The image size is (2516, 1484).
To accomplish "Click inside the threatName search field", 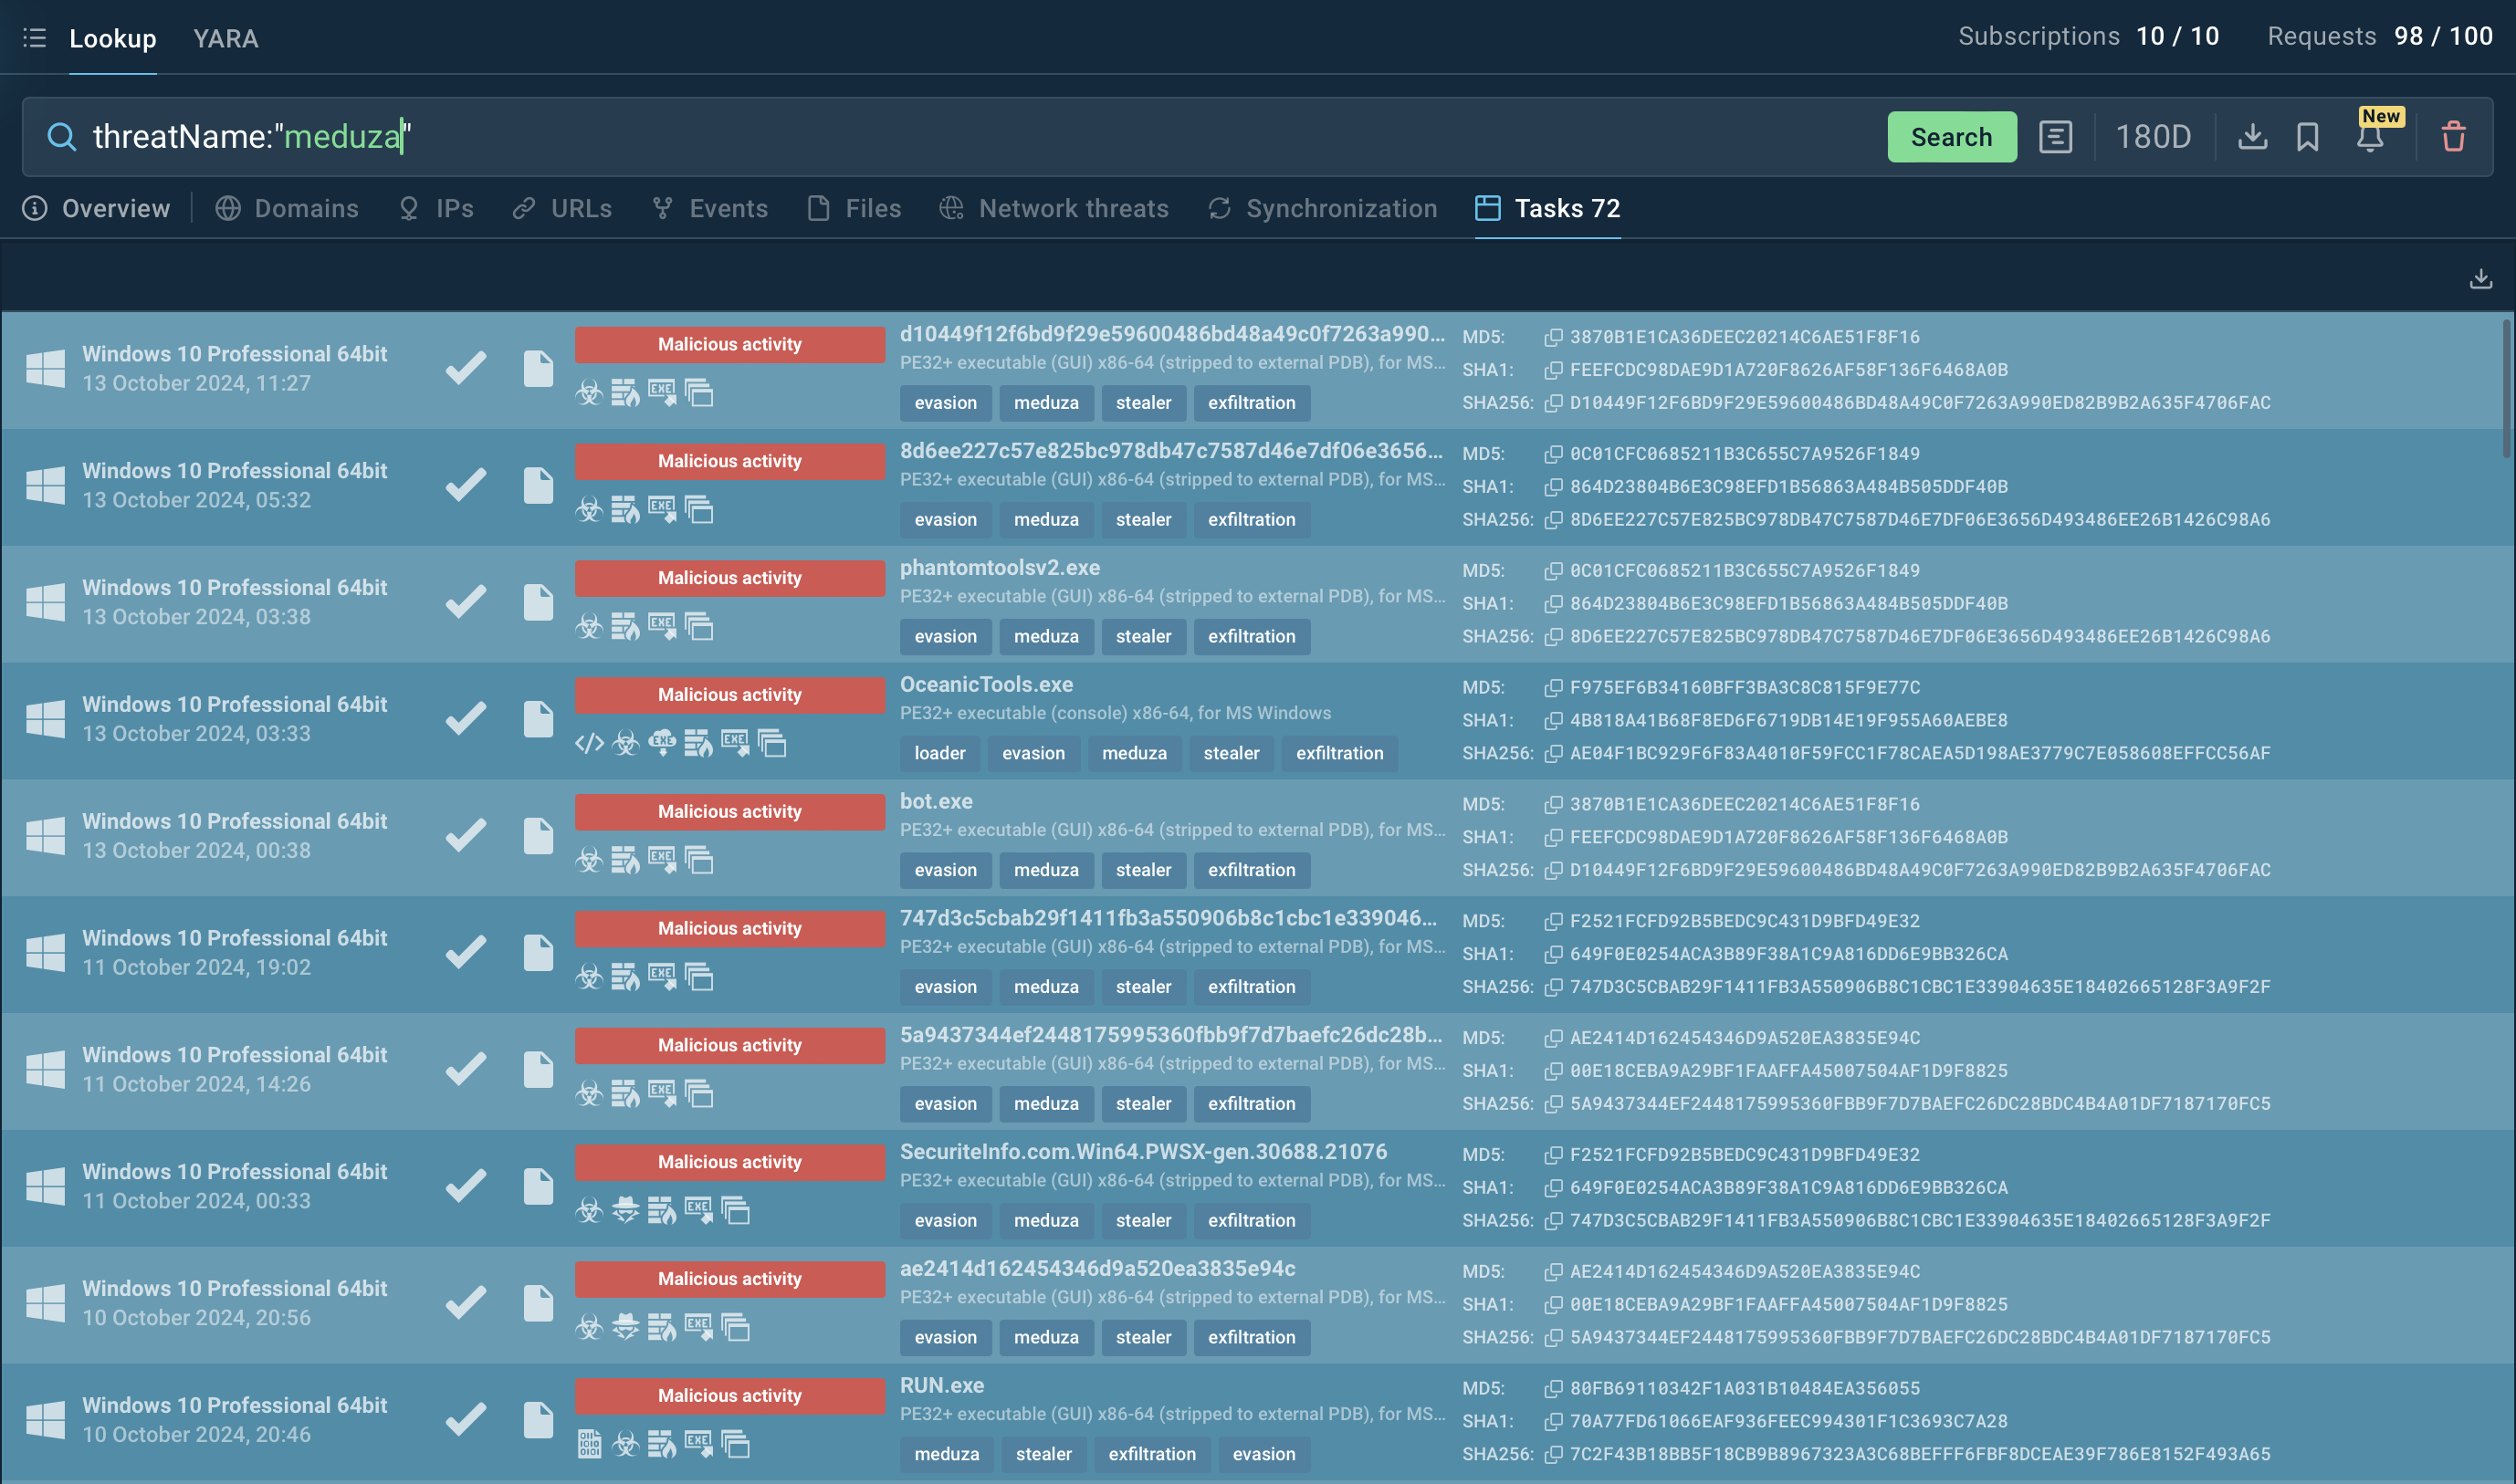I will point(900,136).
